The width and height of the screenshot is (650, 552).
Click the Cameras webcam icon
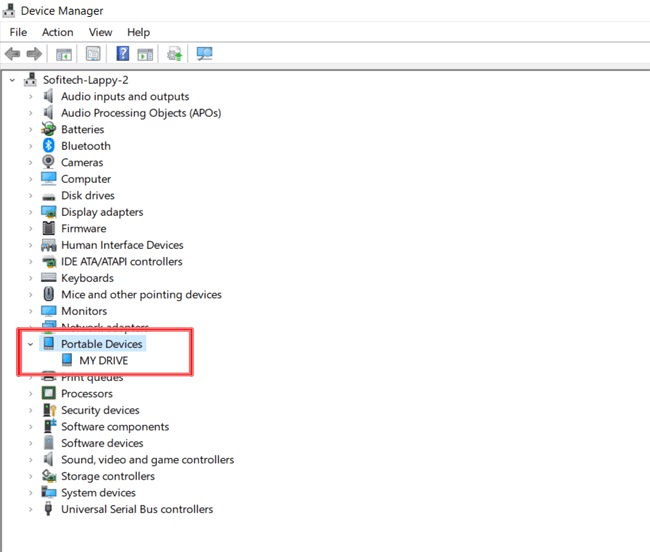(49, 162)
